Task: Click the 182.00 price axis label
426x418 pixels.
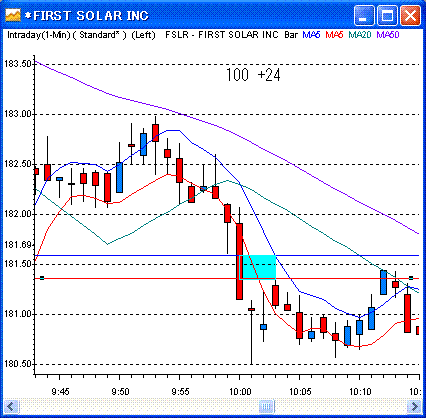Action: click(17, 214)
